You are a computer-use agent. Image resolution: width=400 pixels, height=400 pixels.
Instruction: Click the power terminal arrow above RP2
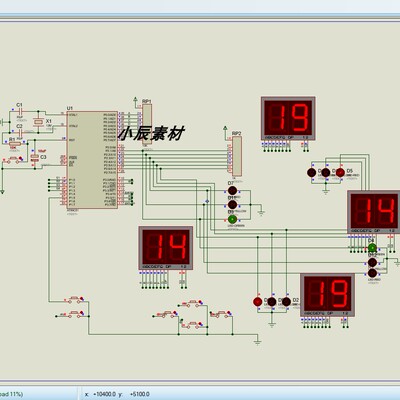tap(225, 128)
